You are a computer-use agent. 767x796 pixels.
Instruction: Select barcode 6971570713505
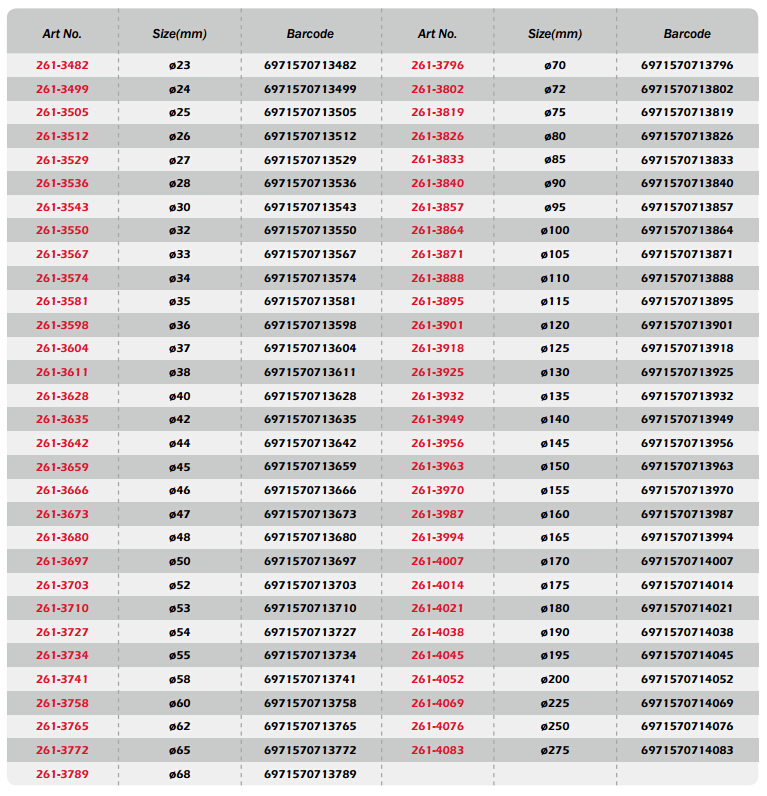point(310,112)
